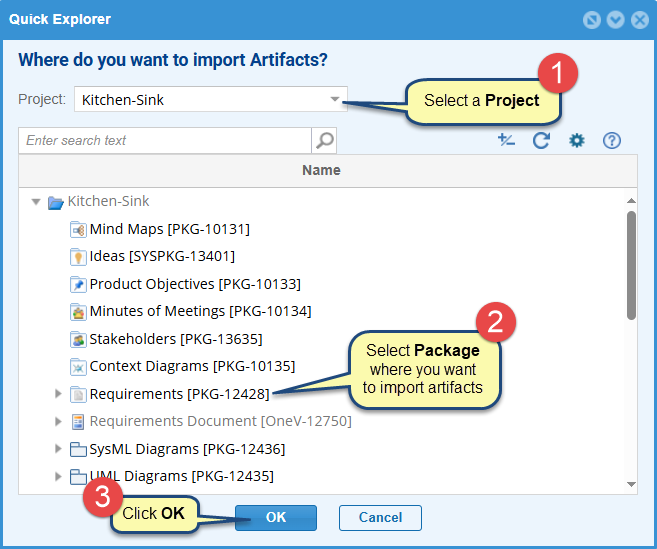This screenshot has width=657, height=549.
Task: Select the Mind Maps package icon
Action: 78,229
